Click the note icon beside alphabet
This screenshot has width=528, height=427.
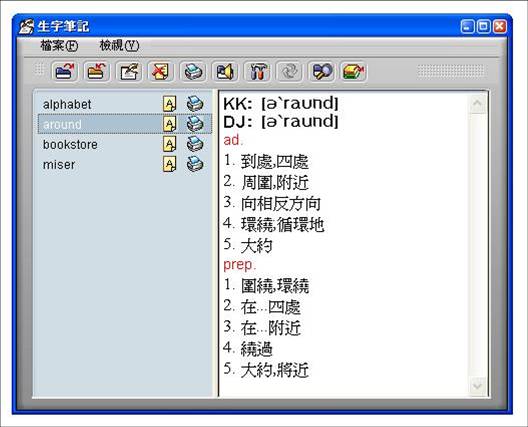pyautogui.click(x=170, y=104)
